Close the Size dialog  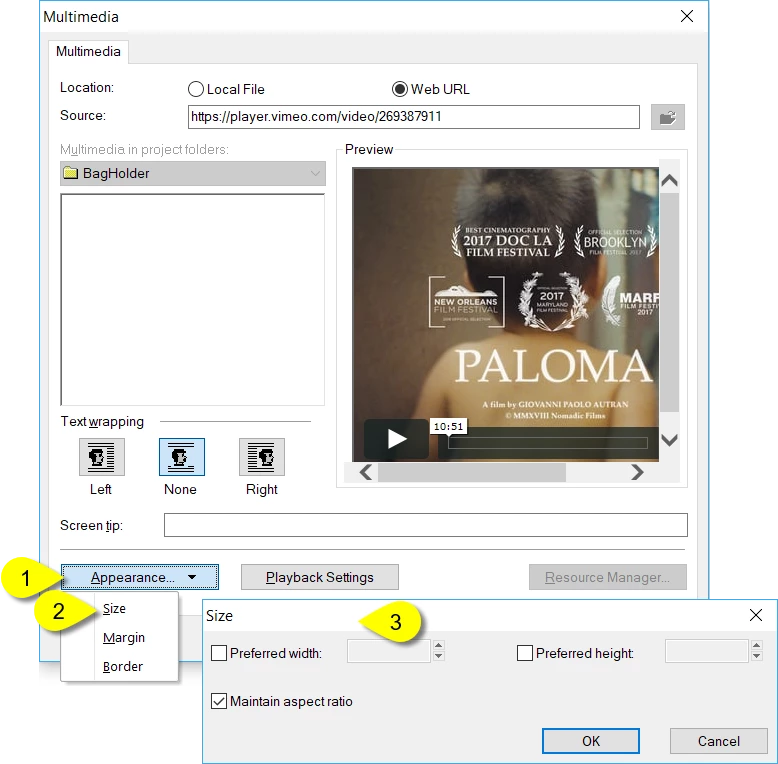[x=756, y=615]
